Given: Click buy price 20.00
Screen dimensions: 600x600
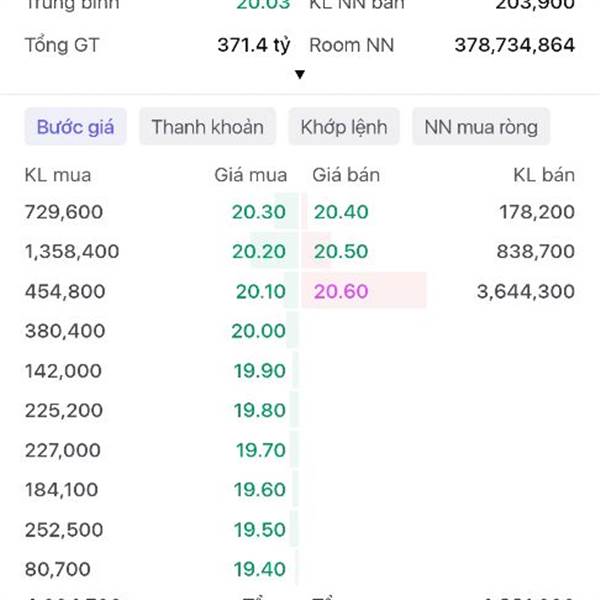Looking at the screenshot, I should [x=260, y=331].
